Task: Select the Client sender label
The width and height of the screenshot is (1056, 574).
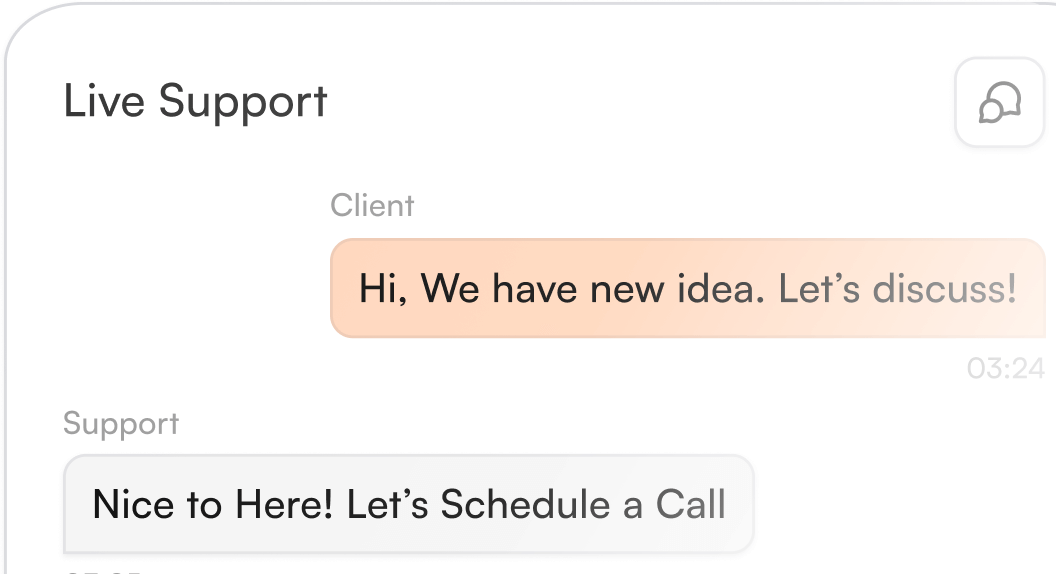Action: coord(372,206)
